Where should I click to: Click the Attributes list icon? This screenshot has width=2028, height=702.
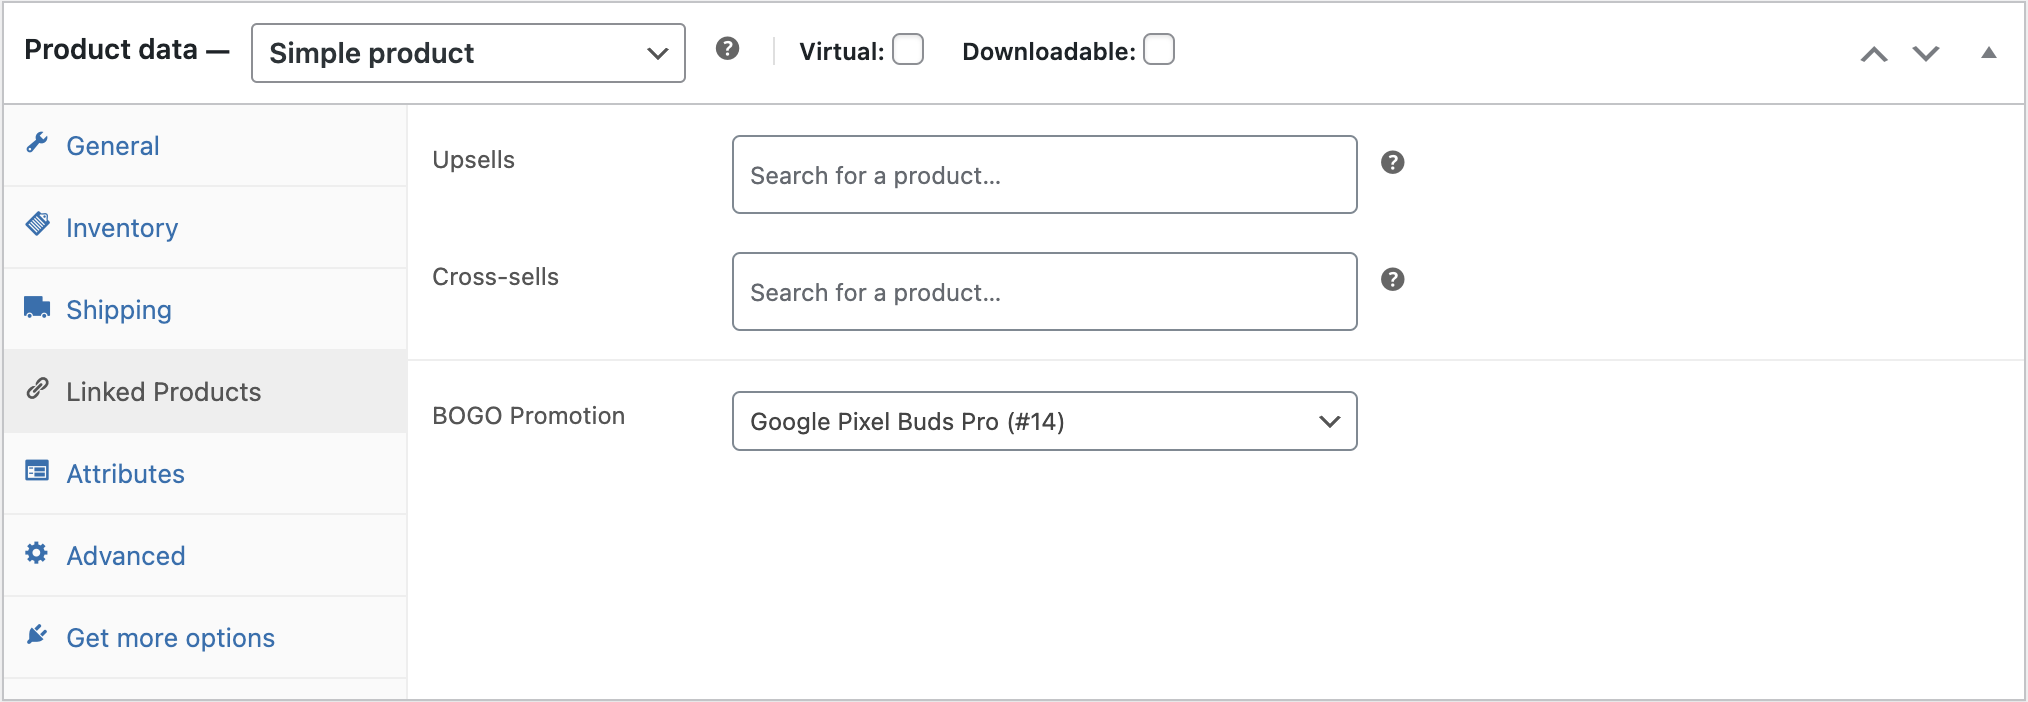[x=37, y=471]
